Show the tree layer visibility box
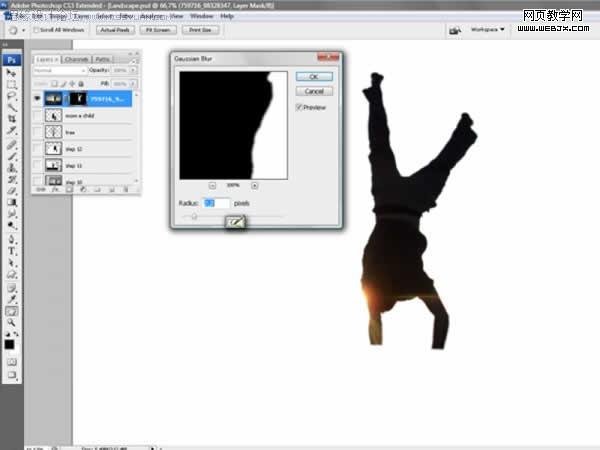600x450 pixels. tap(37, 132)
